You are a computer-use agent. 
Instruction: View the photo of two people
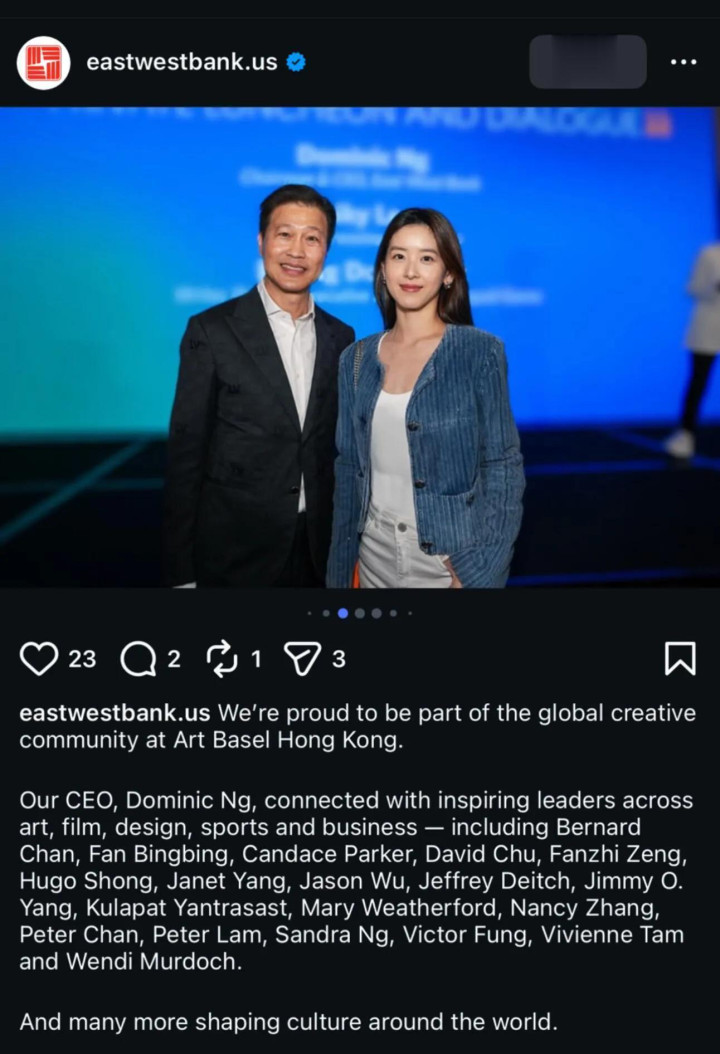coord(360,348)
